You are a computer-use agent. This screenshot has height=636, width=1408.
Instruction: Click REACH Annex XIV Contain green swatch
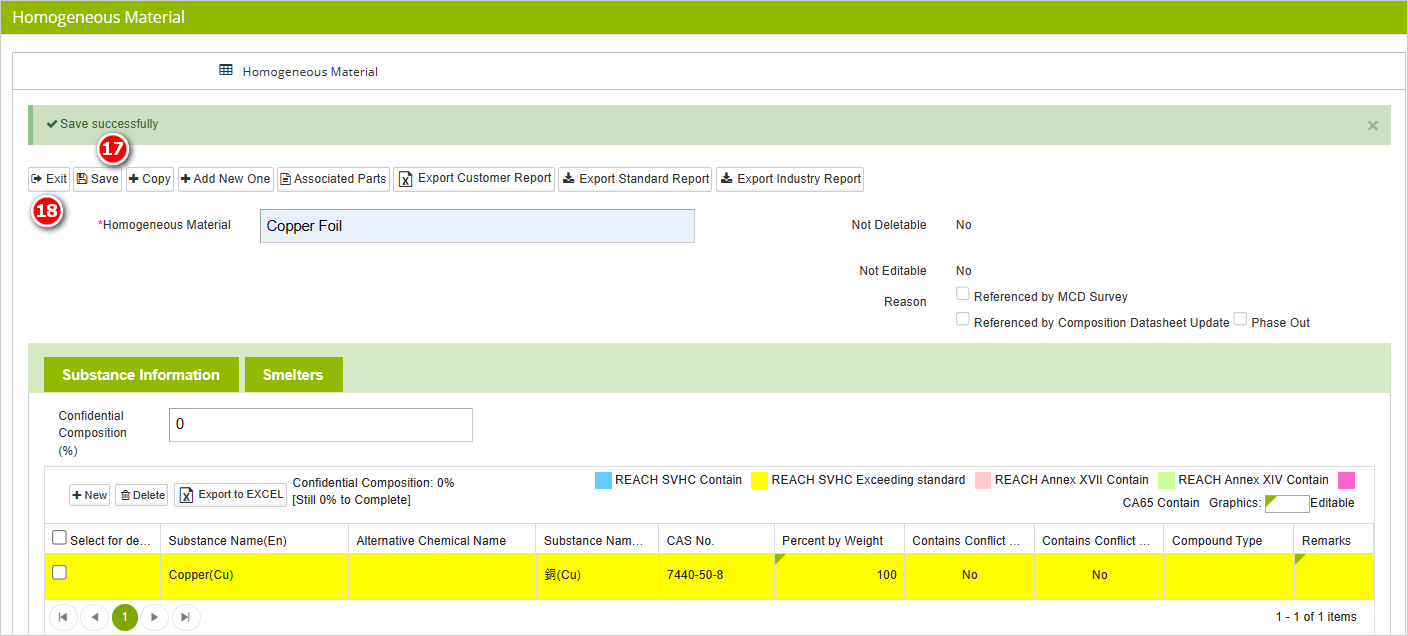pyautogui.click(x=1166, y=480)
